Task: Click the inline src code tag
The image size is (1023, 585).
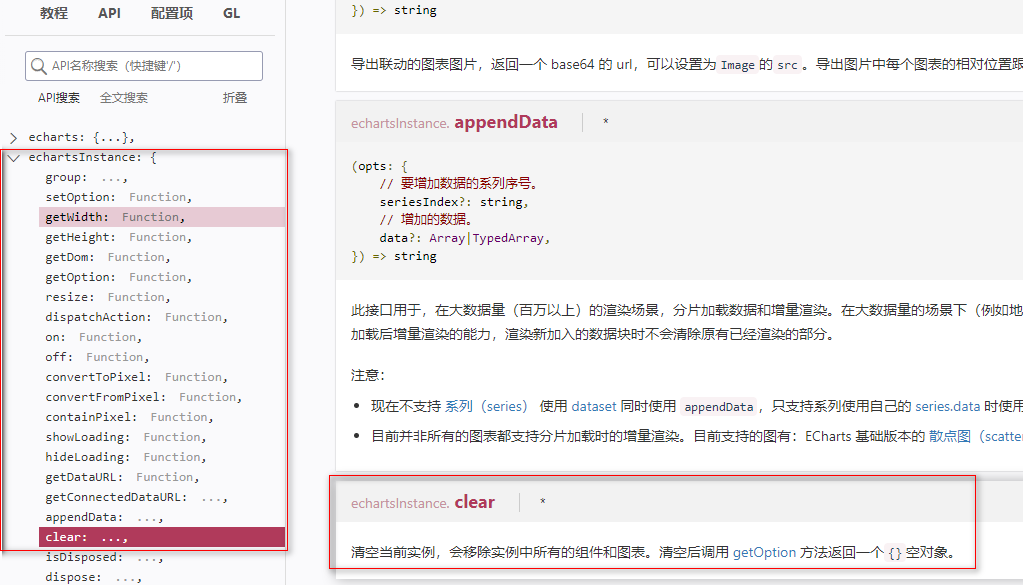Action: [x=787, y=65]
